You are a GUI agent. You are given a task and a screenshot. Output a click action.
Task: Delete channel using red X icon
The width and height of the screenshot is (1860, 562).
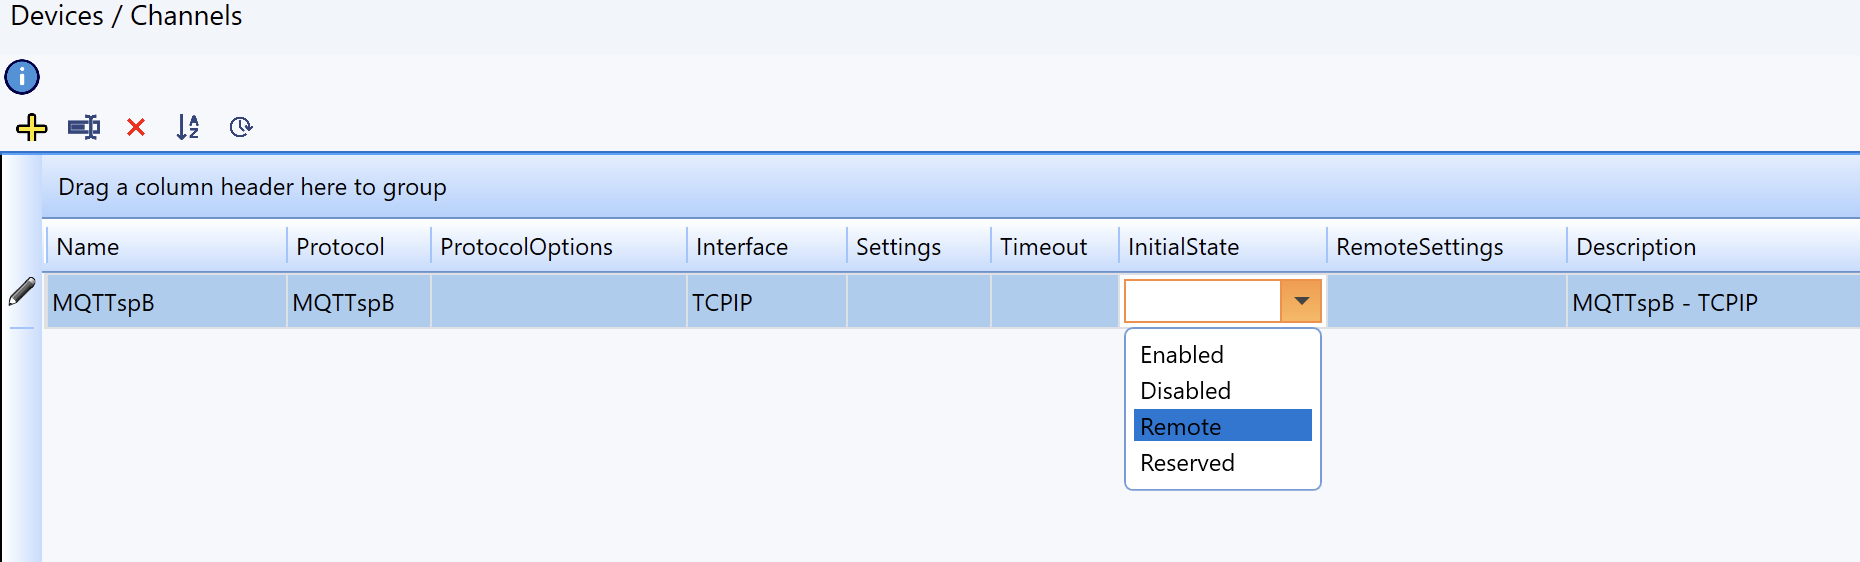coord(136,127)
